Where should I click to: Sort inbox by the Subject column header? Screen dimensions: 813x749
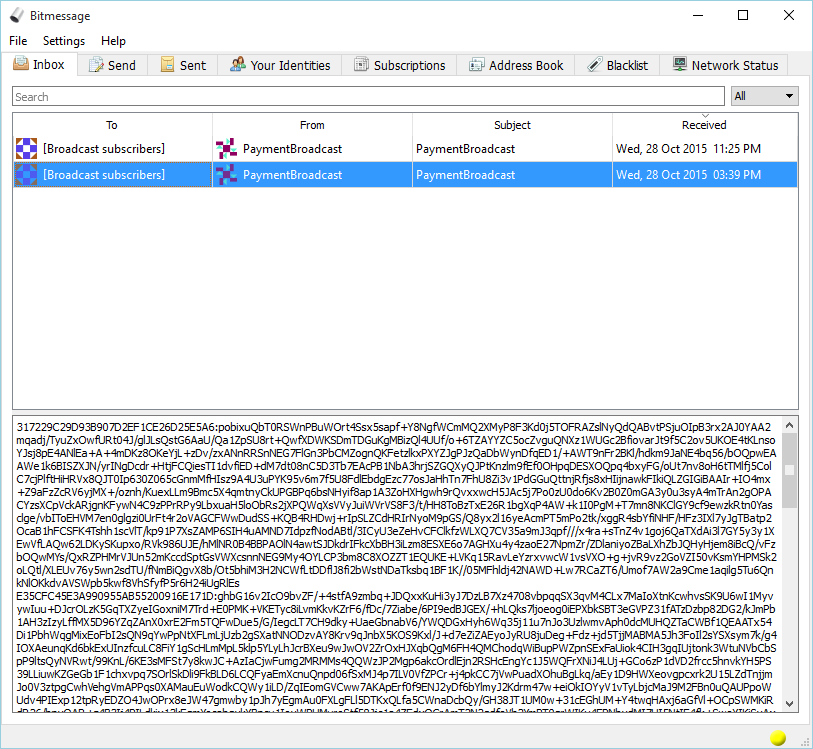coord(512,125)
